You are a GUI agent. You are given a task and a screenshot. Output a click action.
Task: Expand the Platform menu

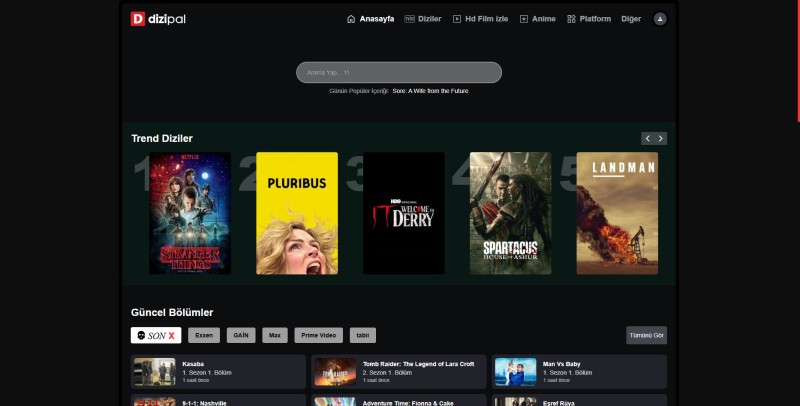point(589,19)
